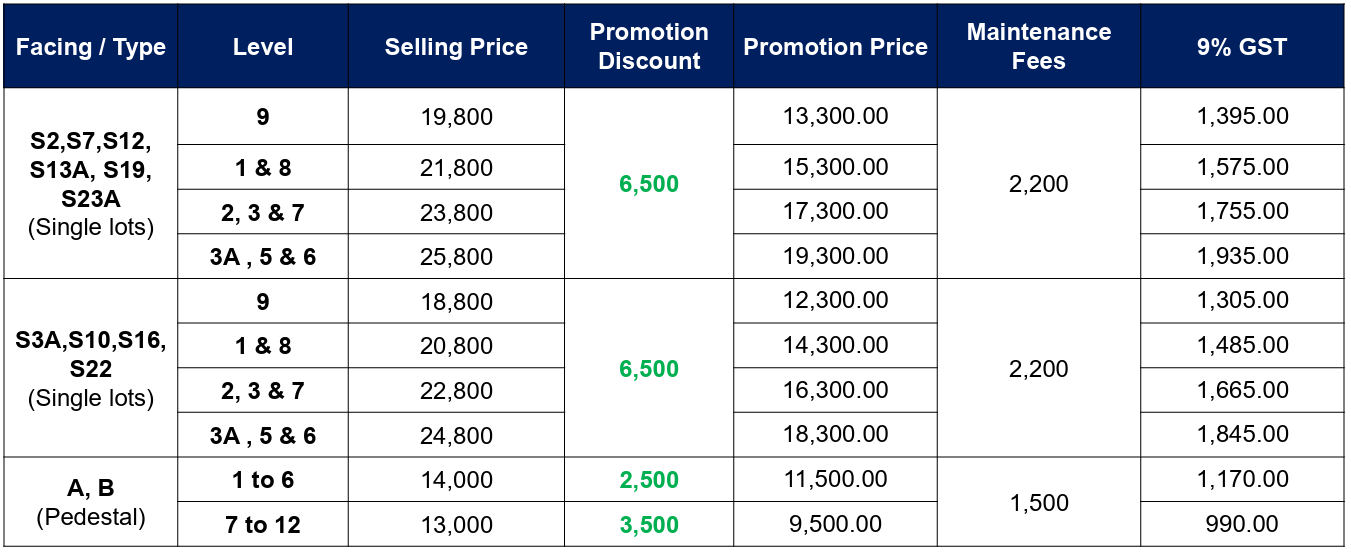Select the 24,800 selling price cell

(x=456, y=435)
